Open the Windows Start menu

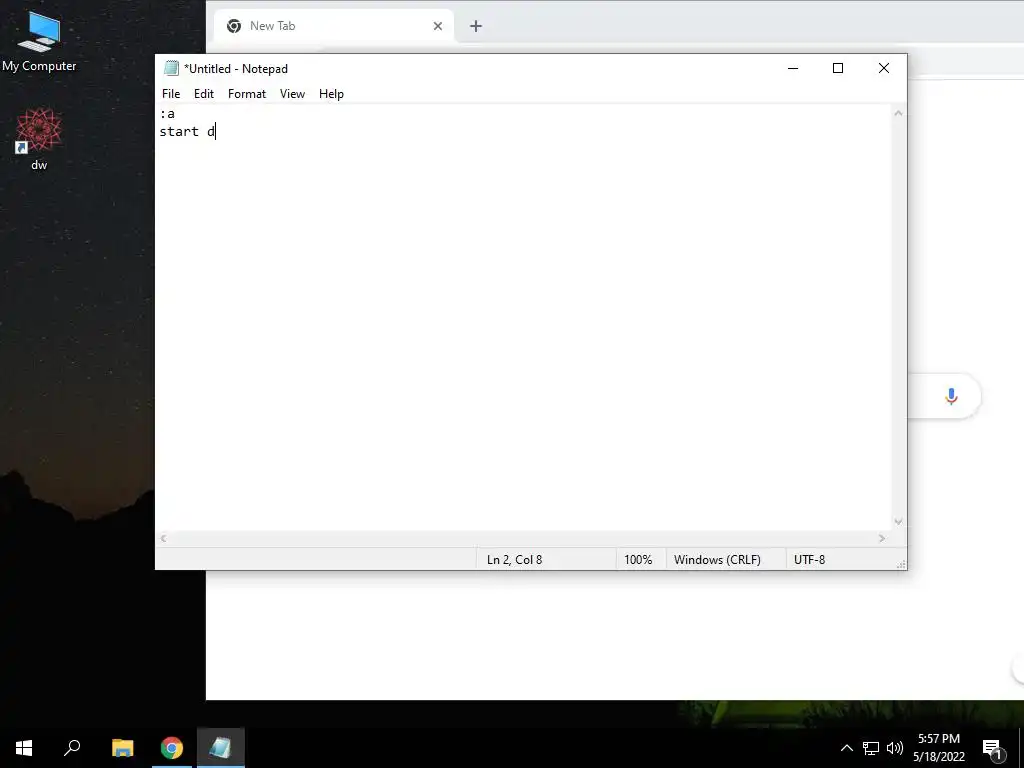(x=24, y=748)
